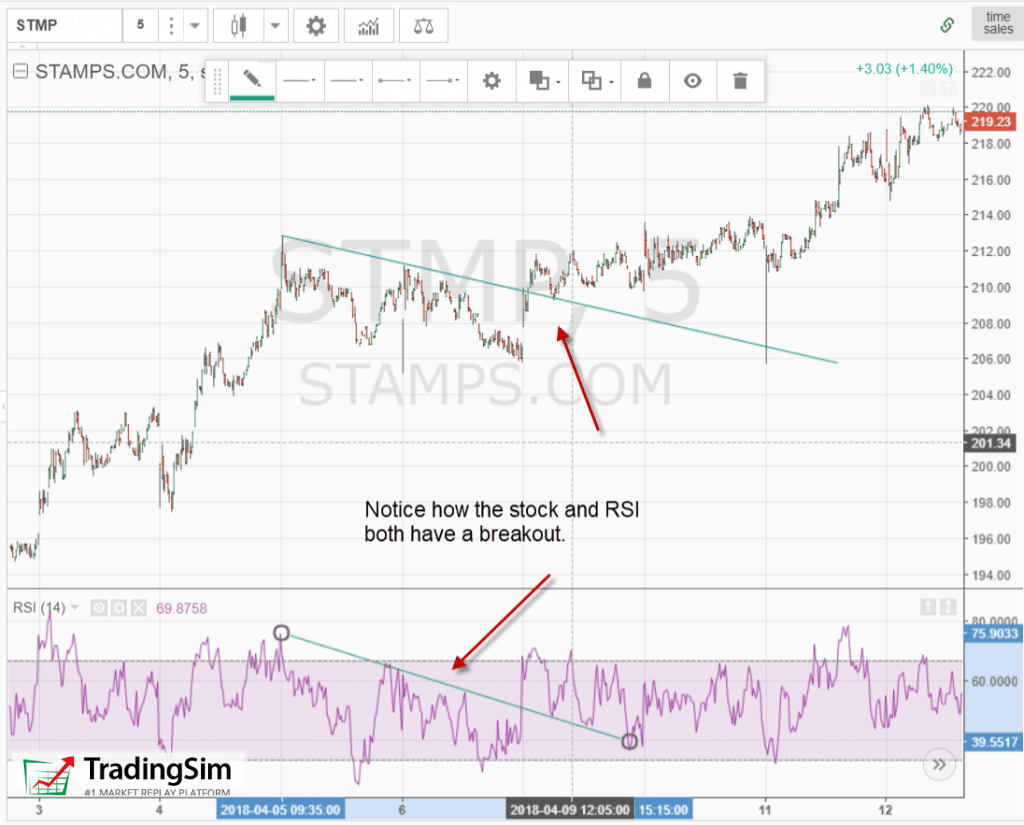Grab the drawing toolbar drag handle
The image size is (1024, 825).
(217, 81)
